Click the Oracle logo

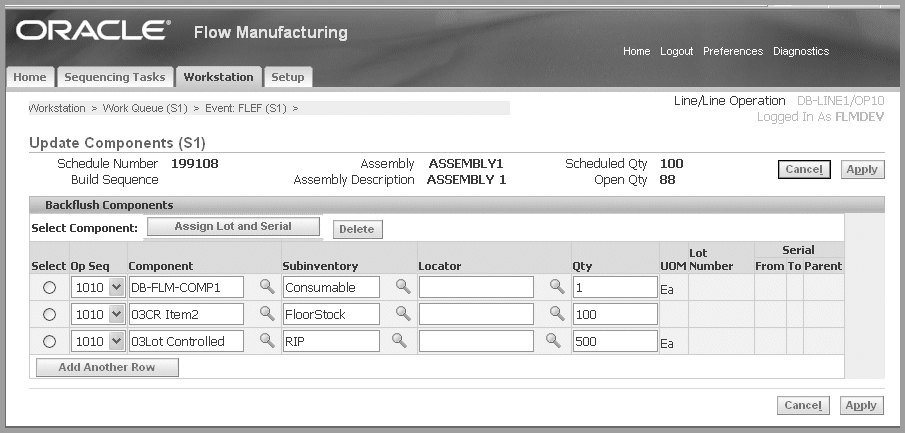point(93,31)
